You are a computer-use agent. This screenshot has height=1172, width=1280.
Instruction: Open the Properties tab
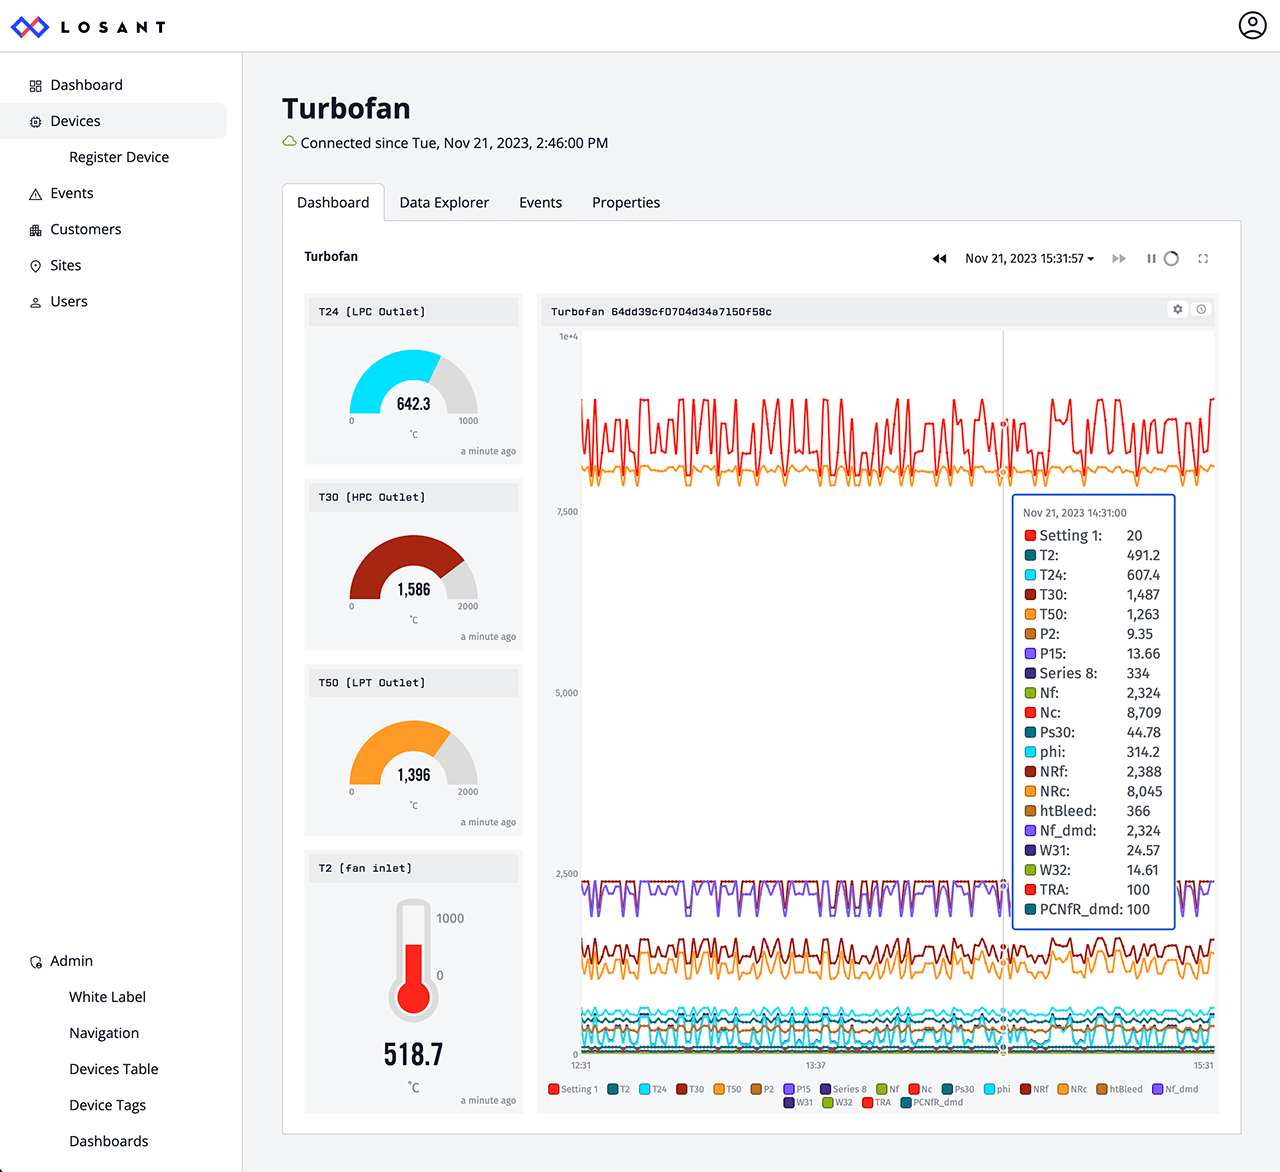pyautogui.click(x=626, y=203)
